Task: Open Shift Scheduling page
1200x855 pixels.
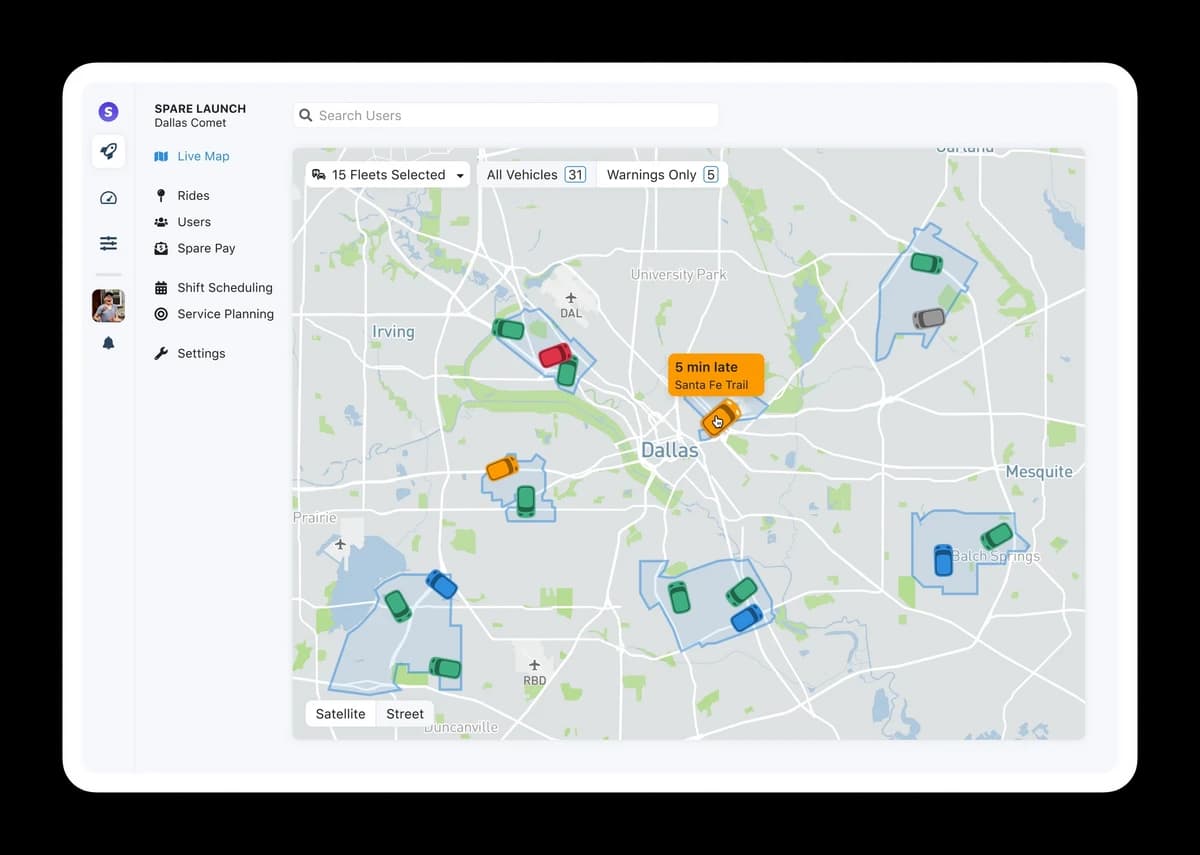Action: click(x=224, y=288)
